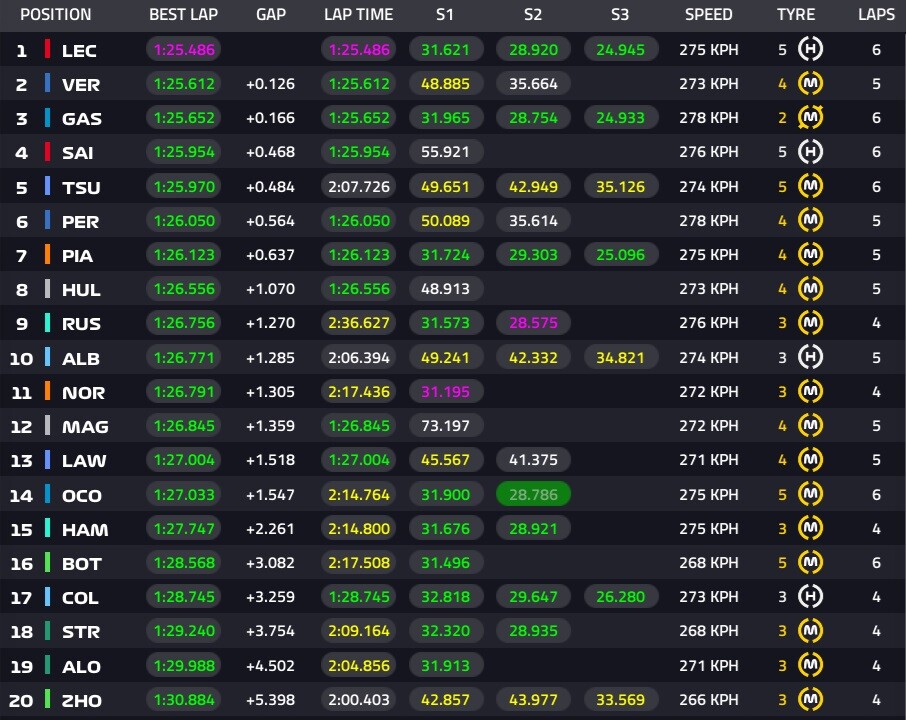Screen dimensions: 906x720
Task: Click Colapinto's hard tyre icon
Action: click(810, 597)
